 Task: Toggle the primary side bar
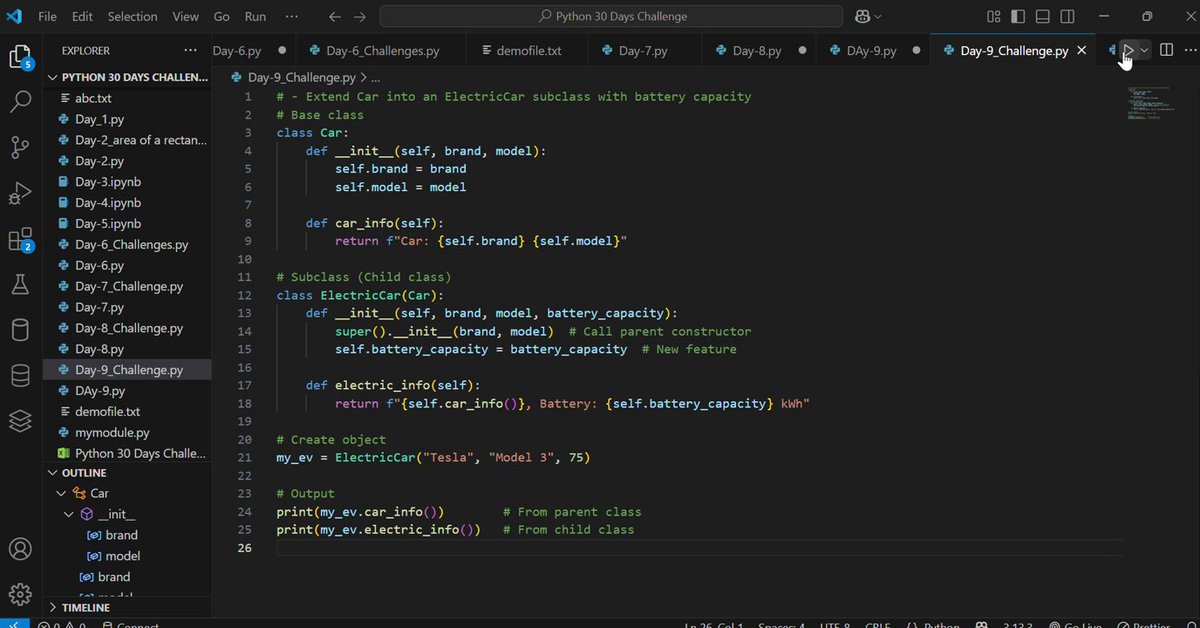click(1018, 17)
